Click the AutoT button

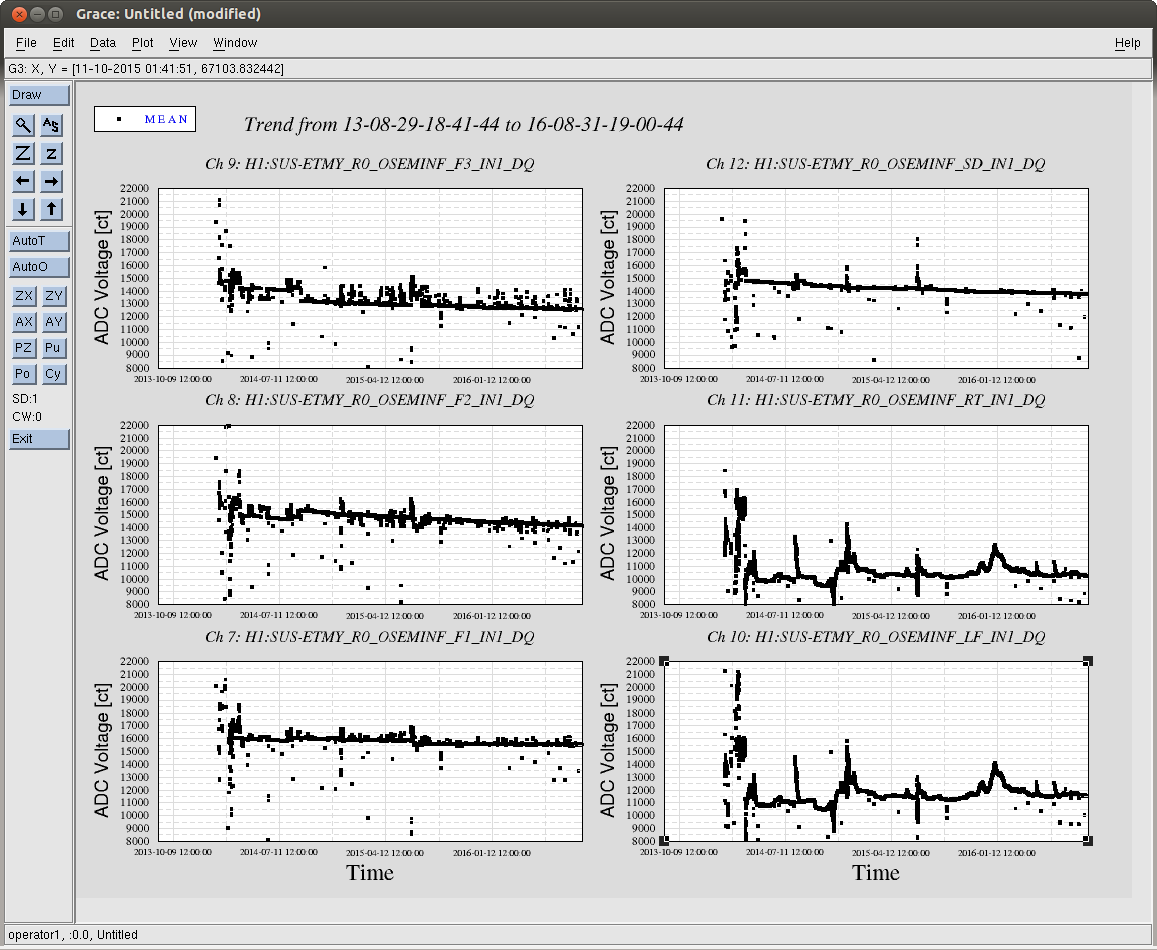coord(40,241)
